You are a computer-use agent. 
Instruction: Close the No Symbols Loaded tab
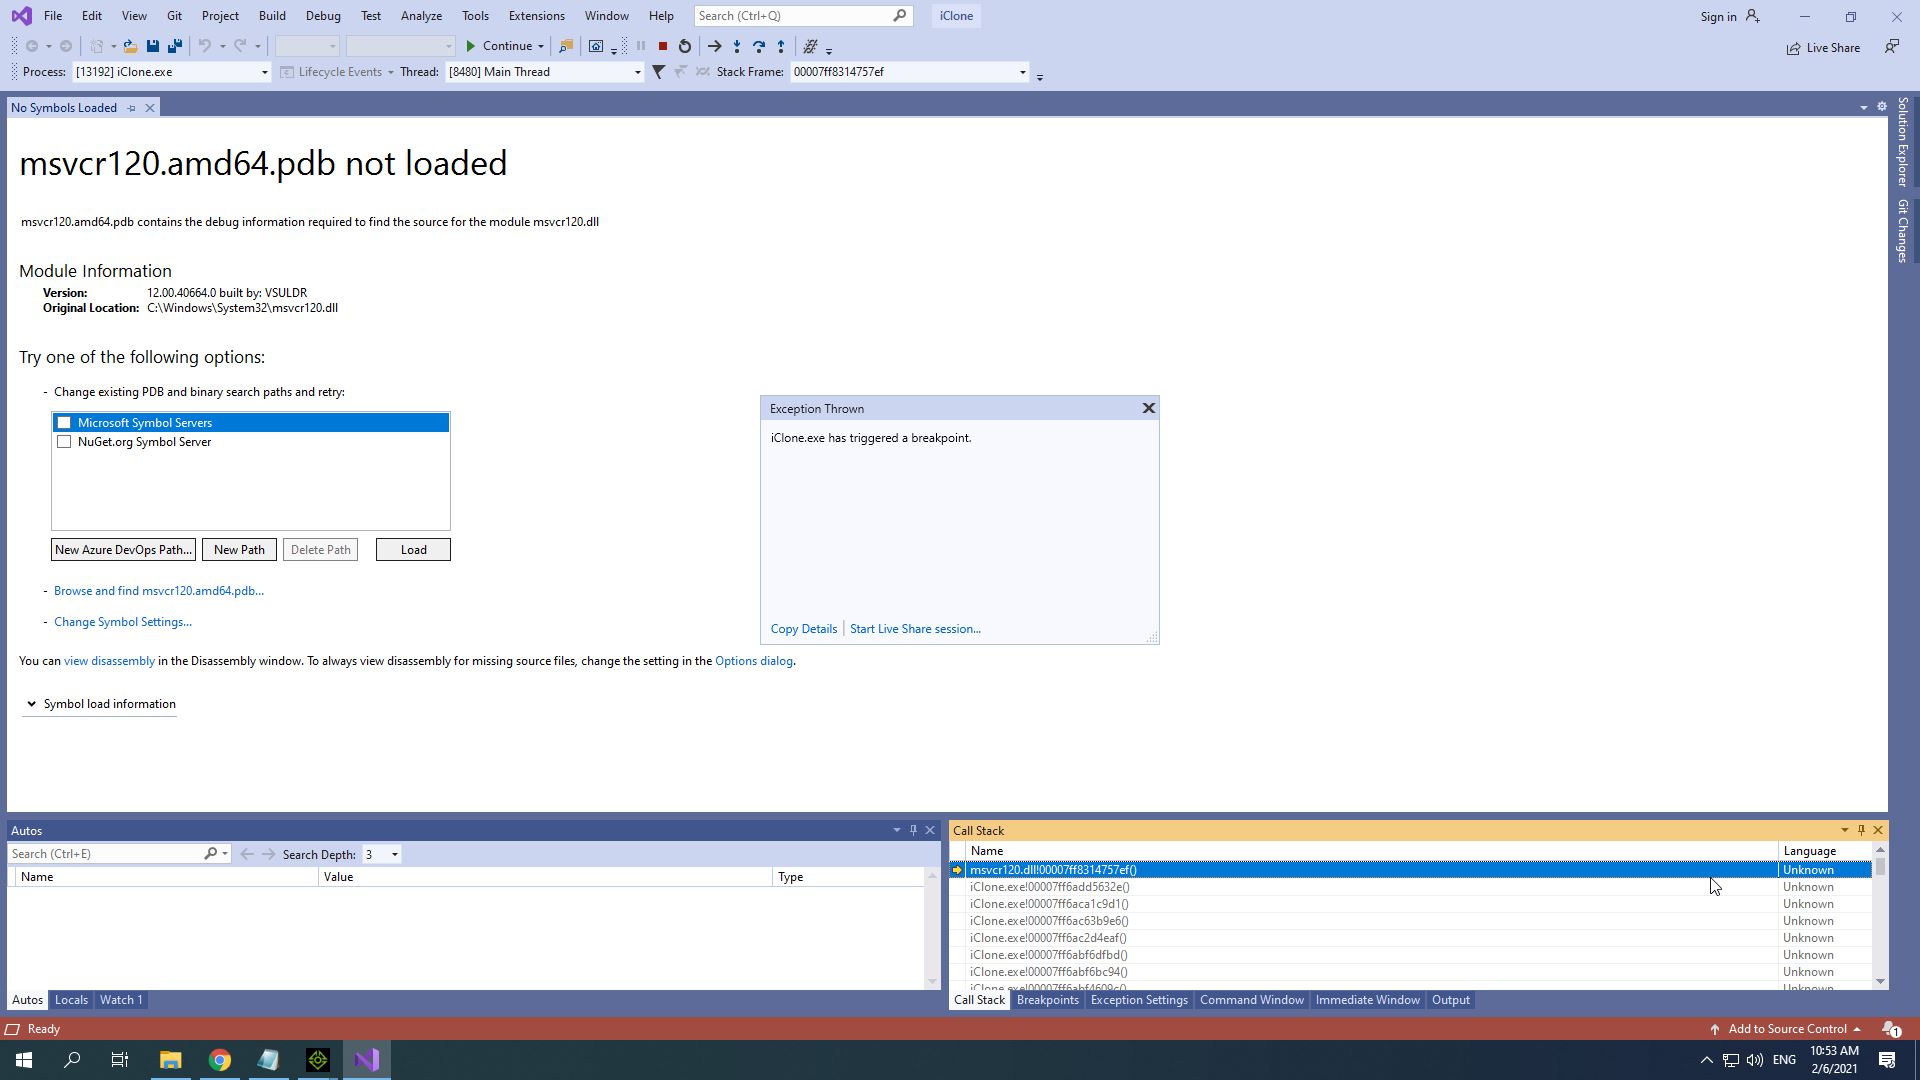(150, 108)
